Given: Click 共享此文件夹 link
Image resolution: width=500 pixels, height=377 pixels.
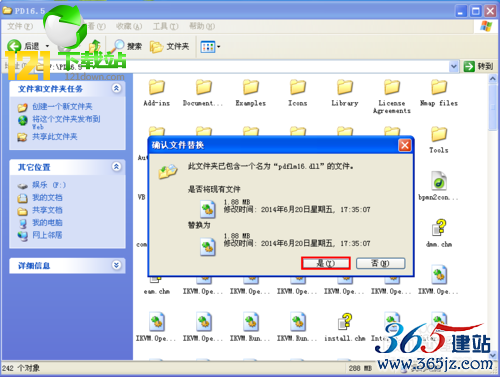Looking at the screenshot, I should (x=55, y=137).
